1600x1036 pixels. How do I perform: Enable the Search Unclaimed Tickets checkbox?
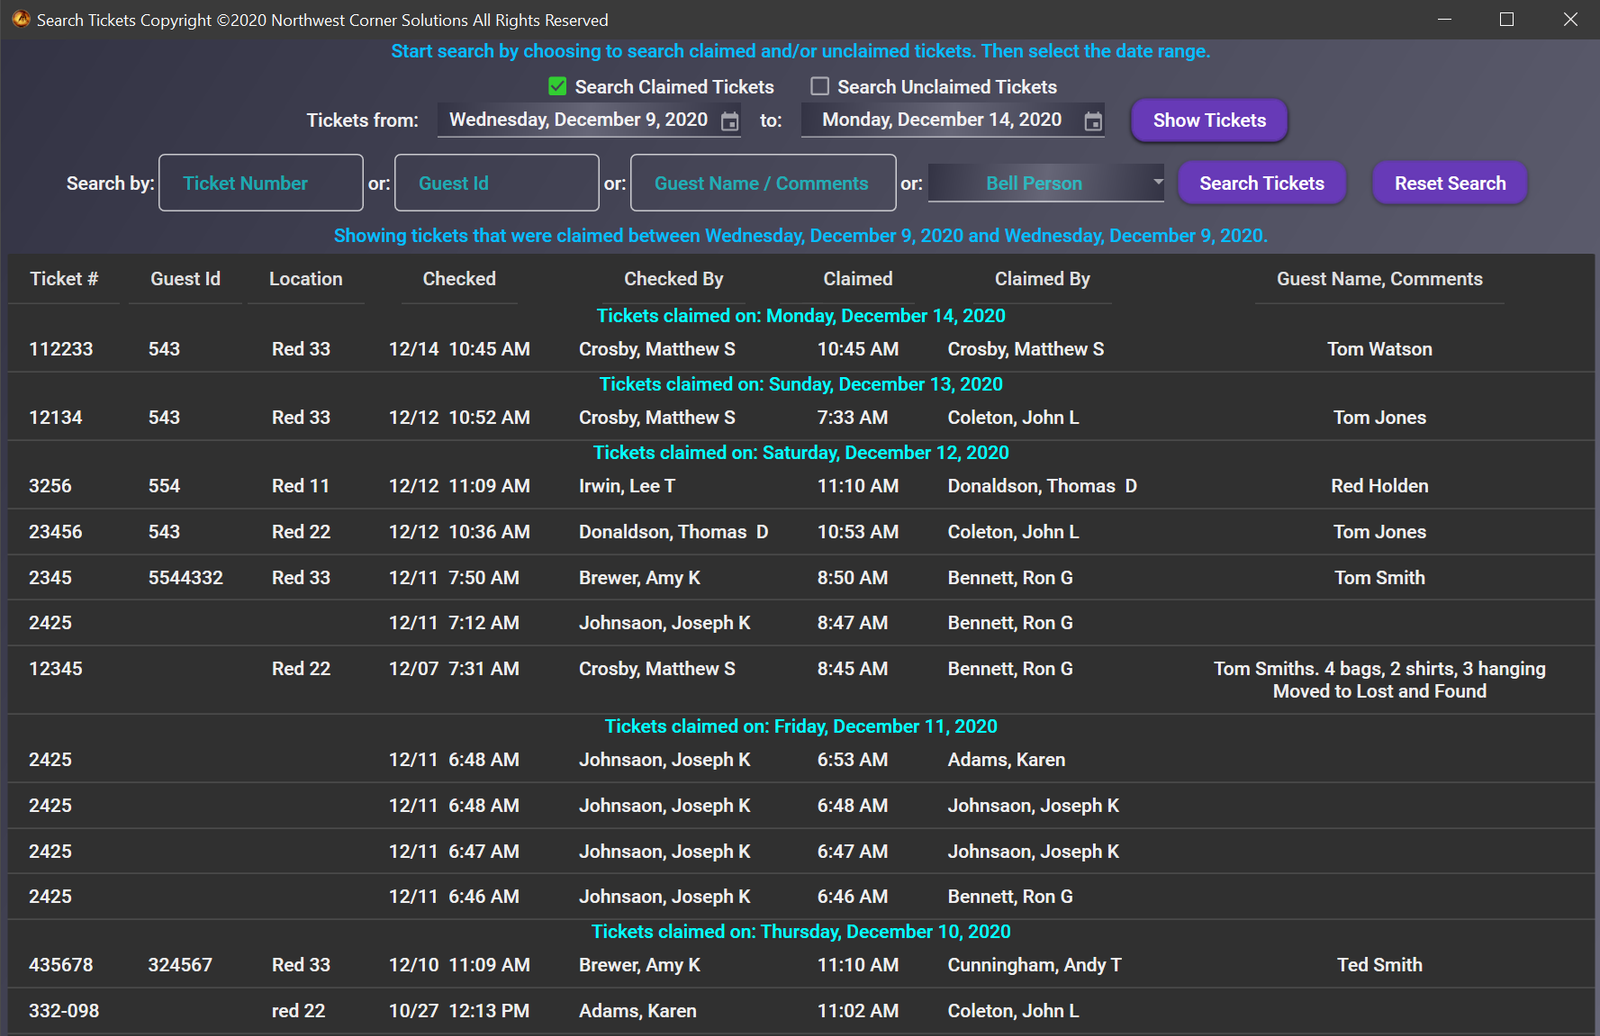pos(819,86)
